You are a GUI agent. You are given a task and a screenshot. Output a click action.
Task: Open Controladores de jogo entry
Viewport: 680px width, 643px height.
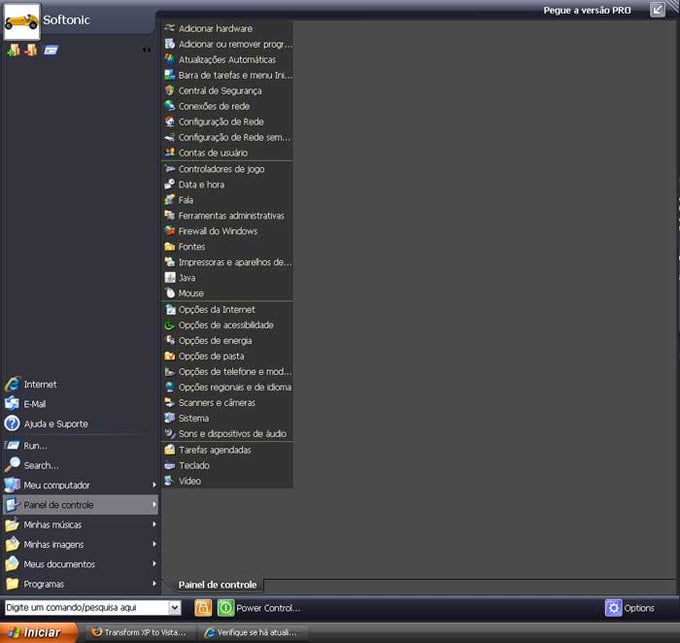[x=228, y=169]
